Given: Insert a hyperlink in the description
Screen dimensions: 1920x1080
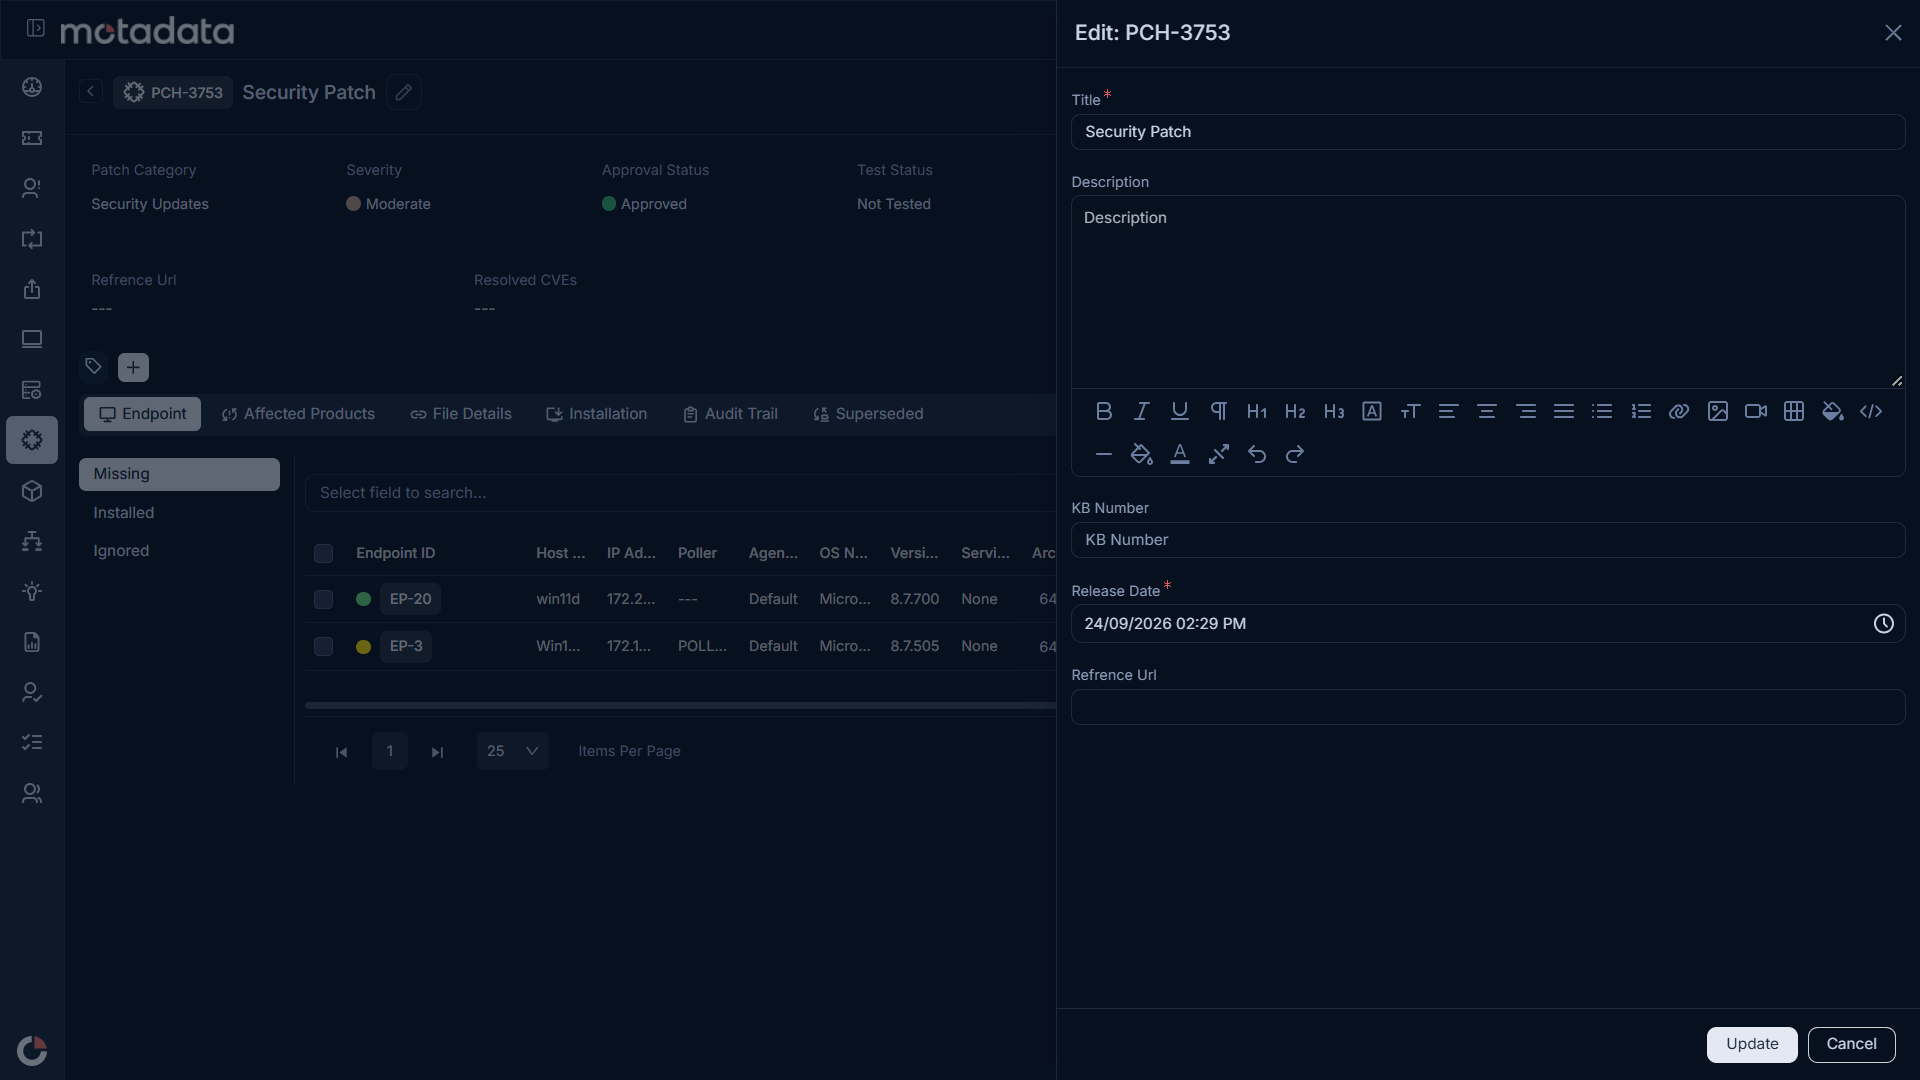Looking at the screenshot, I should 1679,411.
